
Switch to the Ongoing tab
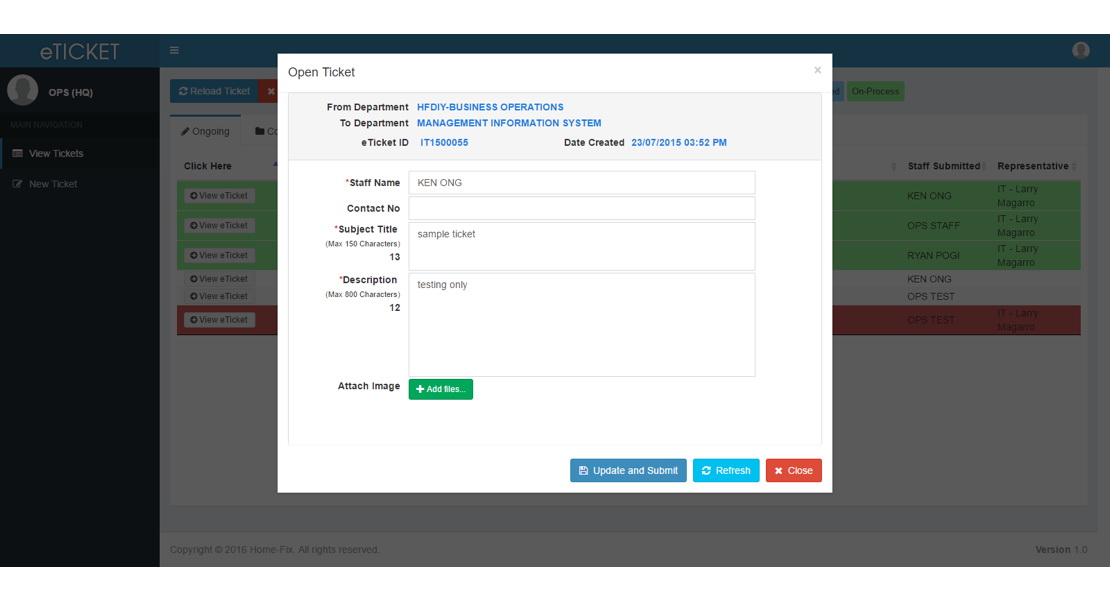(x=205, y=131)
